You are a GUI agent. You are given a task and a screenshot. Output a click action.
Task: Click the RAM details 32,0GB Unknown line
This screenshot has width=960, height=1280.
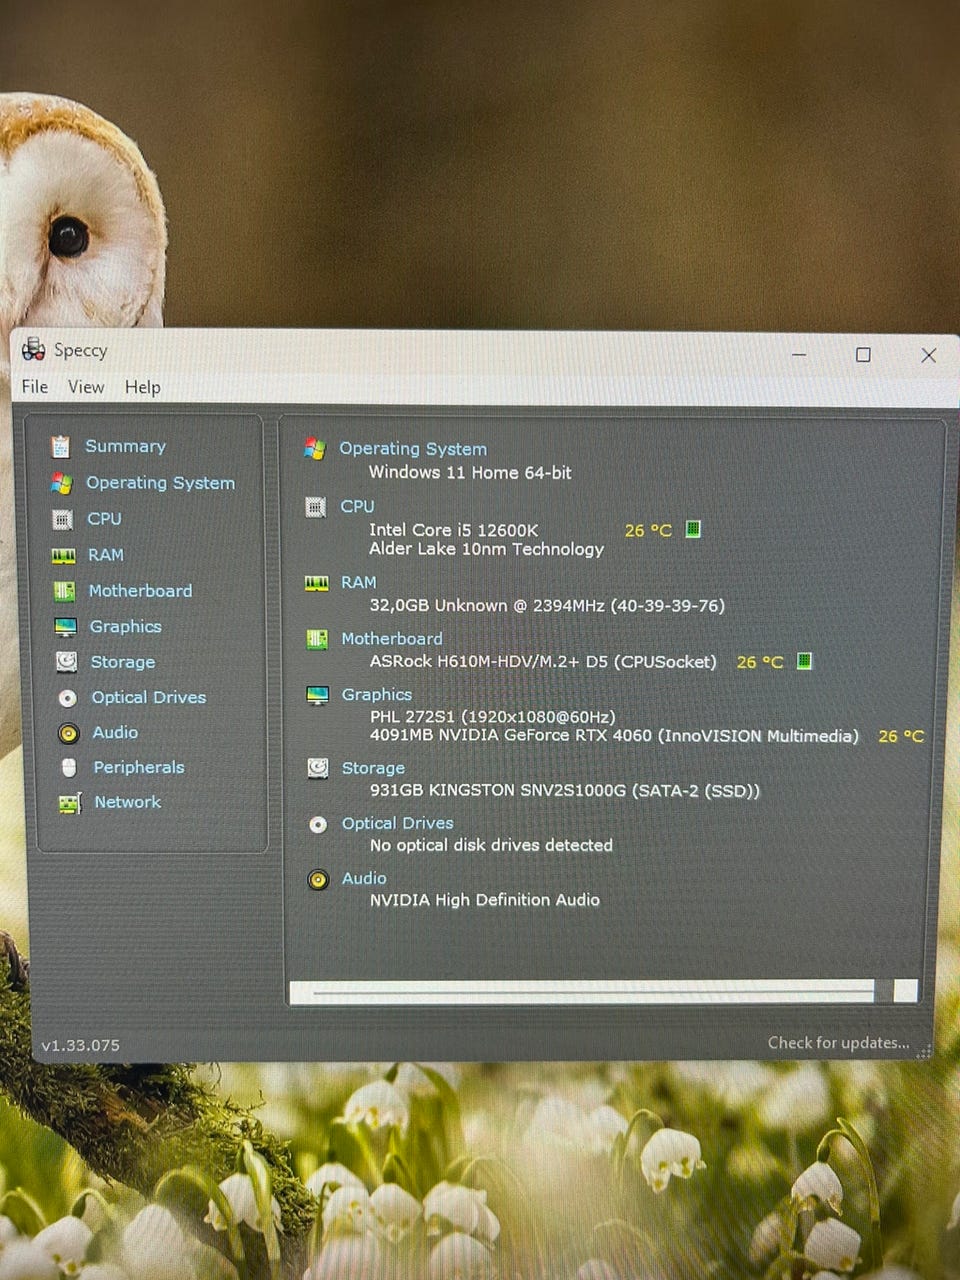[547, 606]
